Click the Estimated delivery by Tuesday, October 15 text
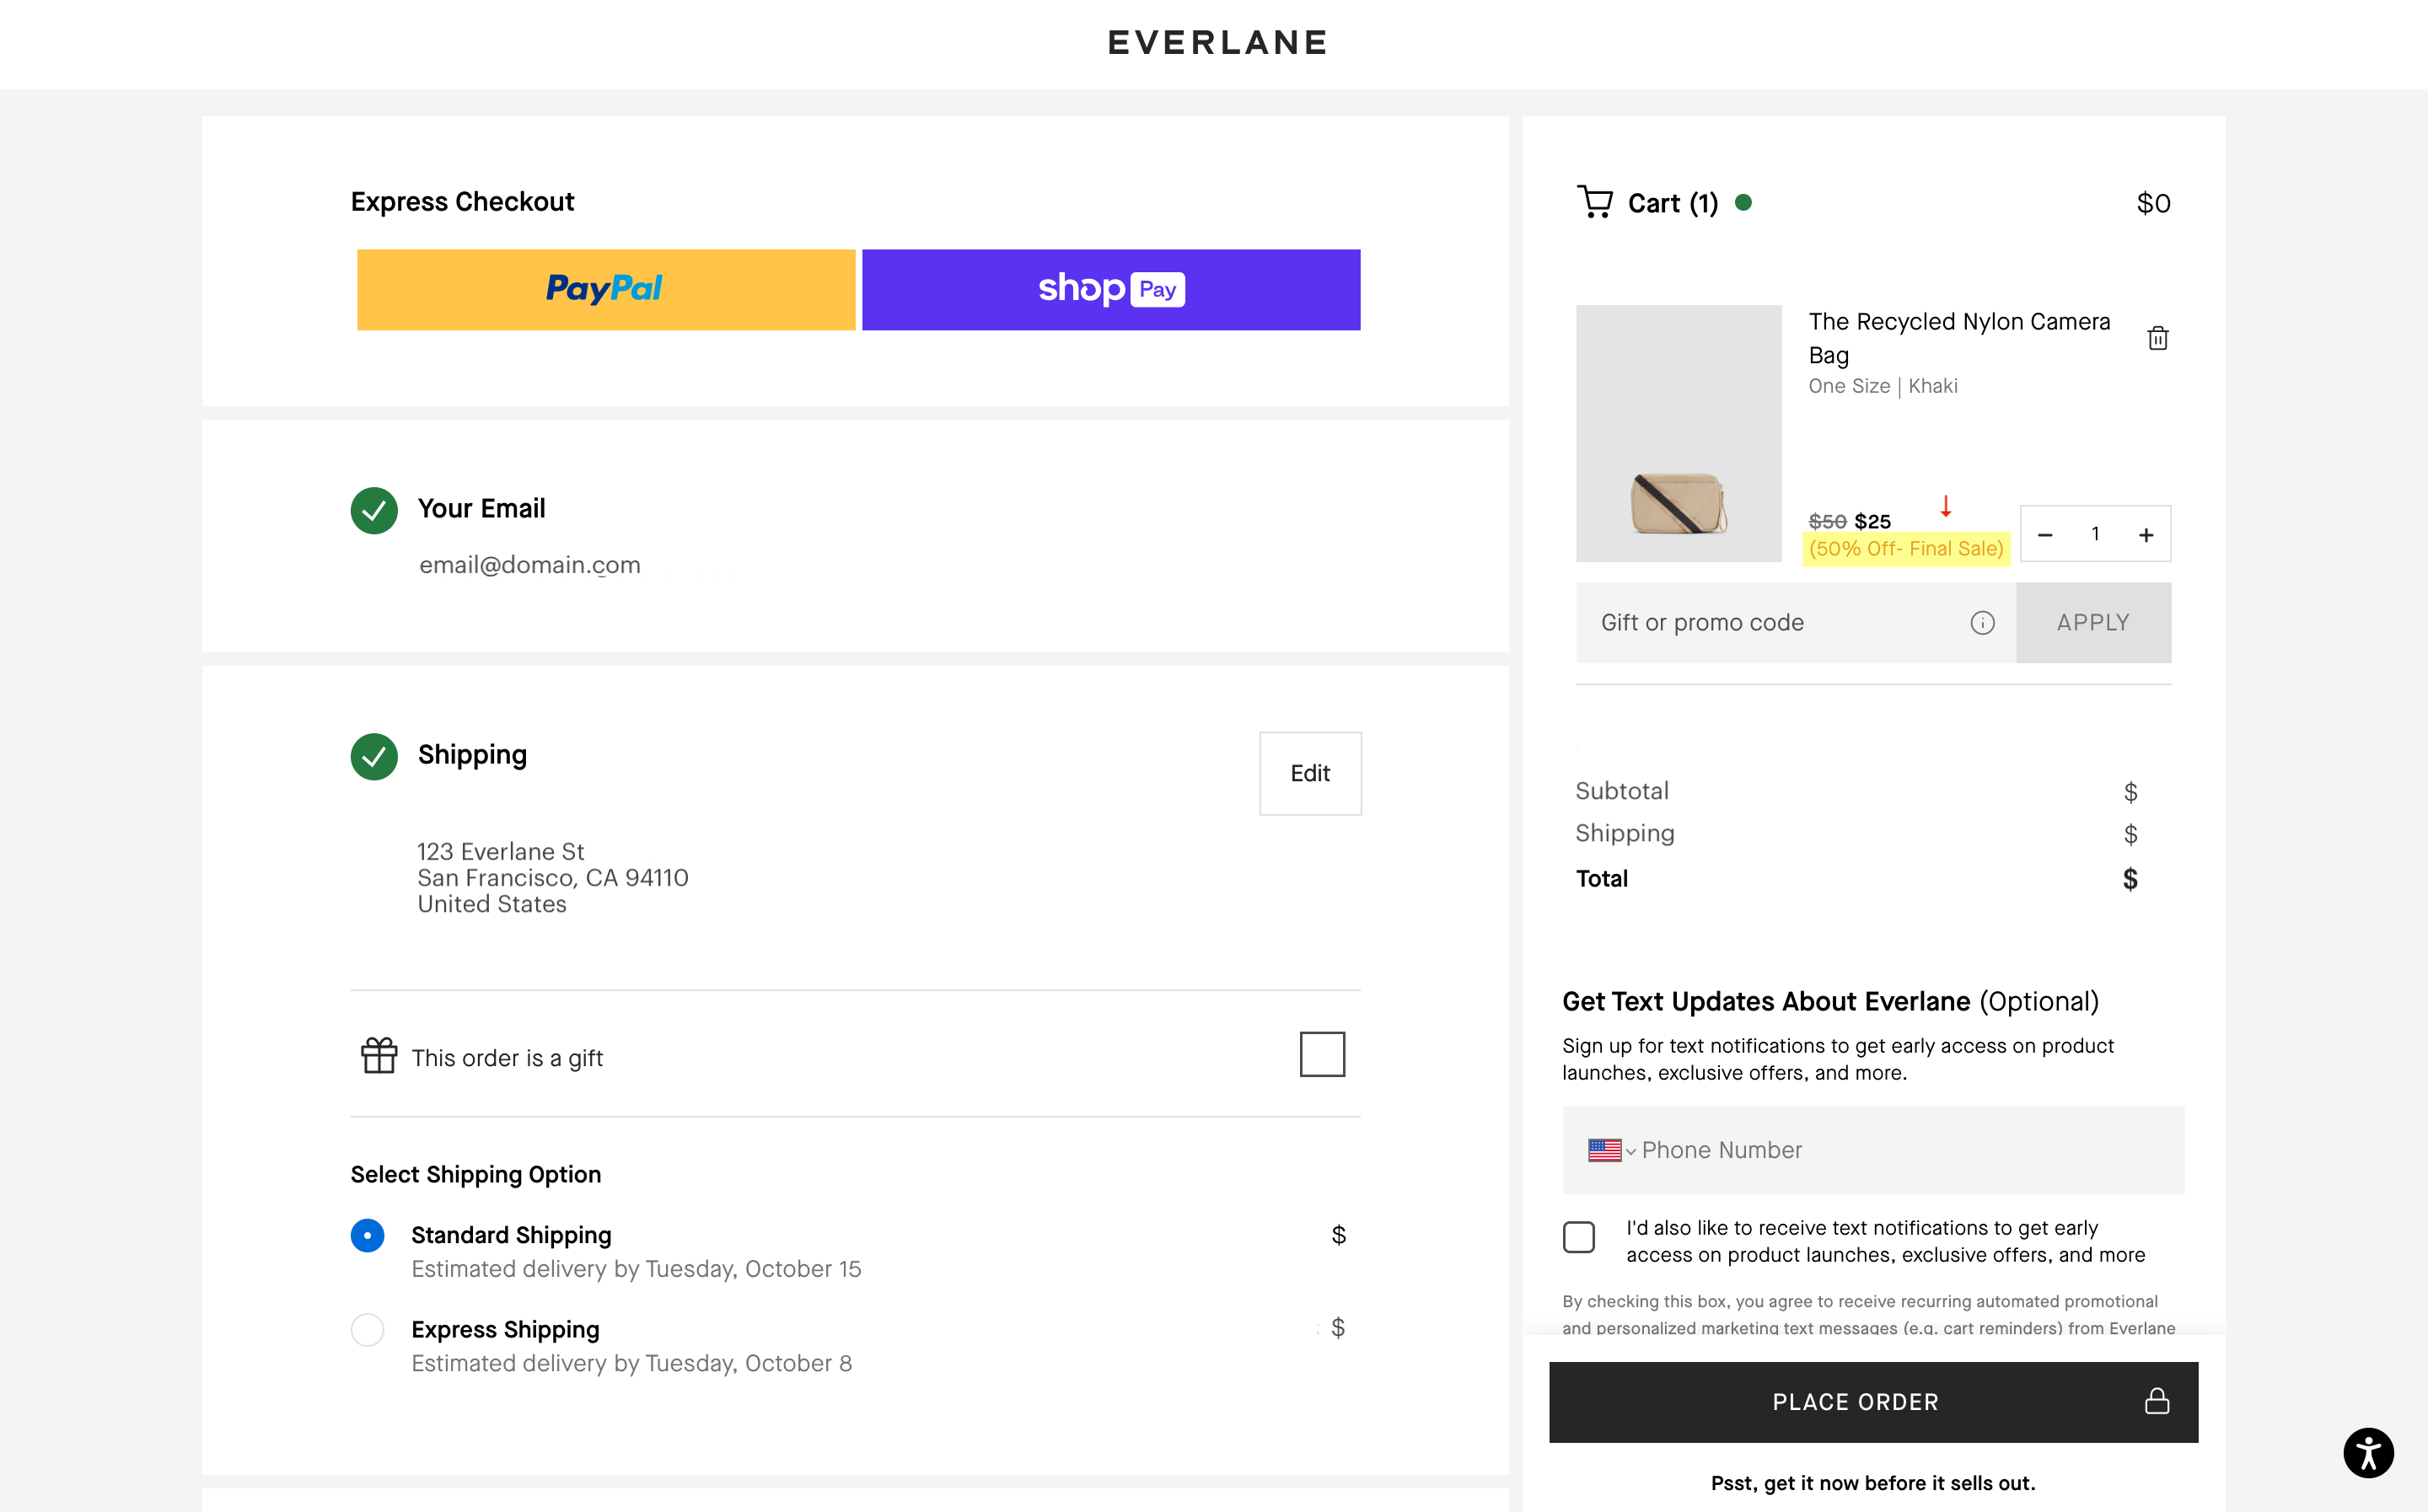The height and width of the screenshot is (1512, 2428). tap(636, 1269)
